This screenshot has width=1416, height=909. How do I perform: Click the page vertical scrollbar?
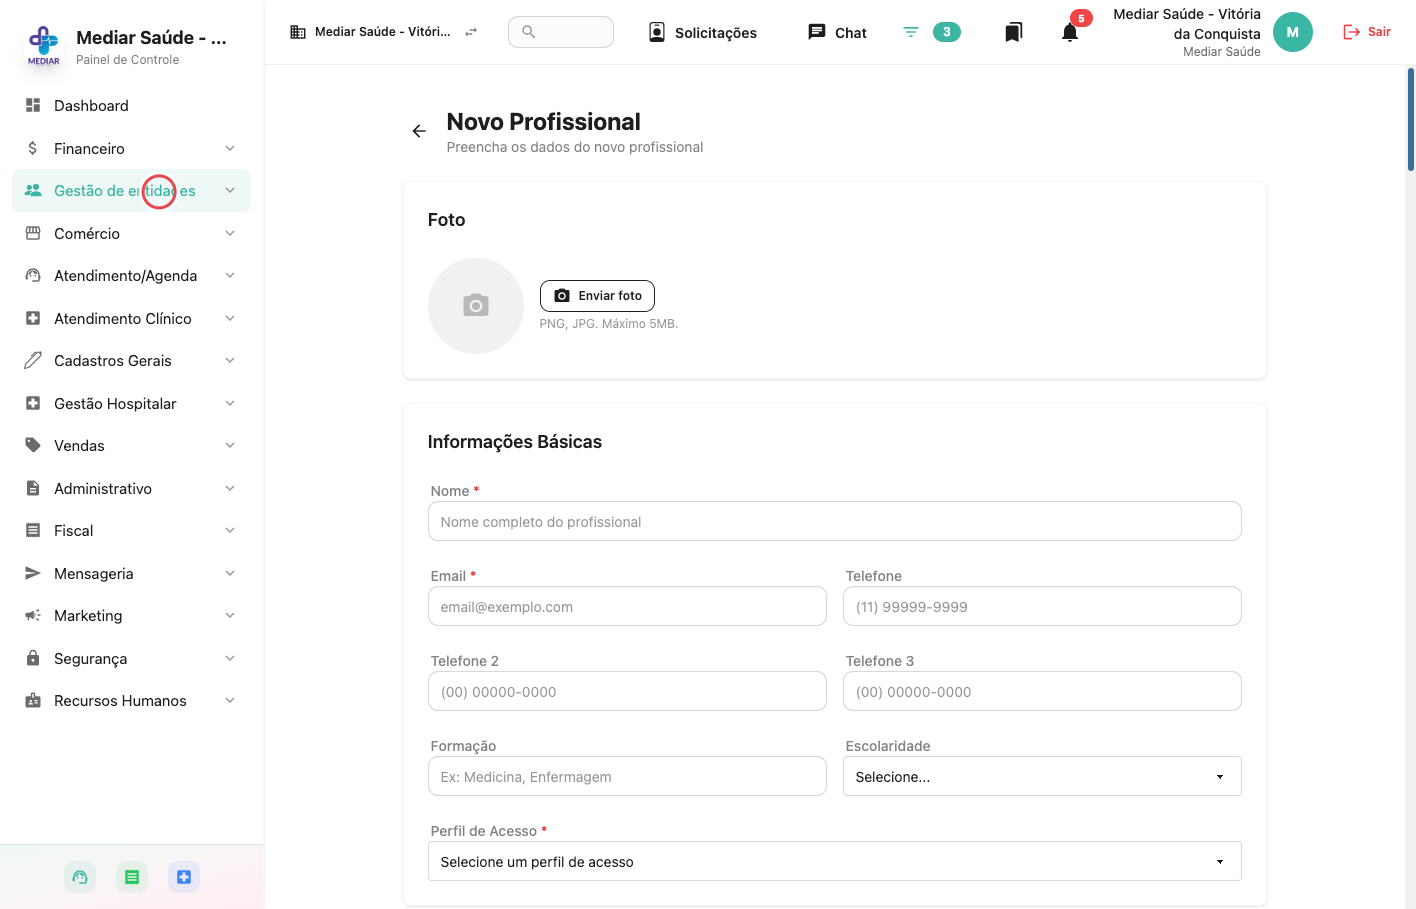(1410, 120)
